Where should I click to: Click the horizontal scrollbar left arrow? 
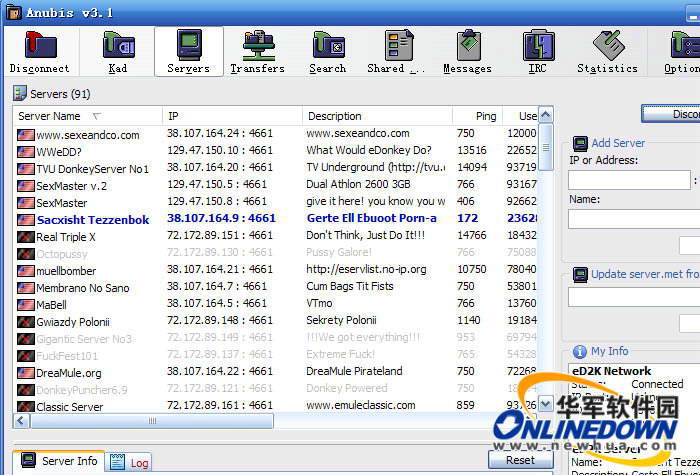21,421
